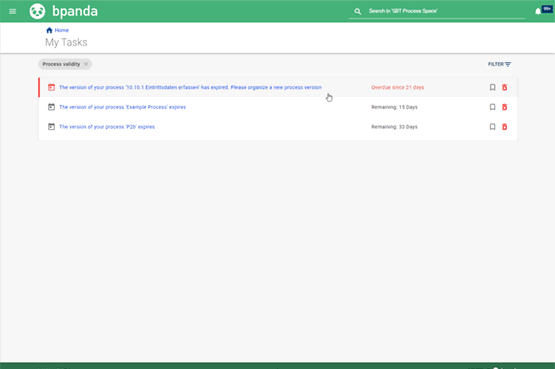Bookmark the P2b task

pyautogui.click(x=492, y=127)
